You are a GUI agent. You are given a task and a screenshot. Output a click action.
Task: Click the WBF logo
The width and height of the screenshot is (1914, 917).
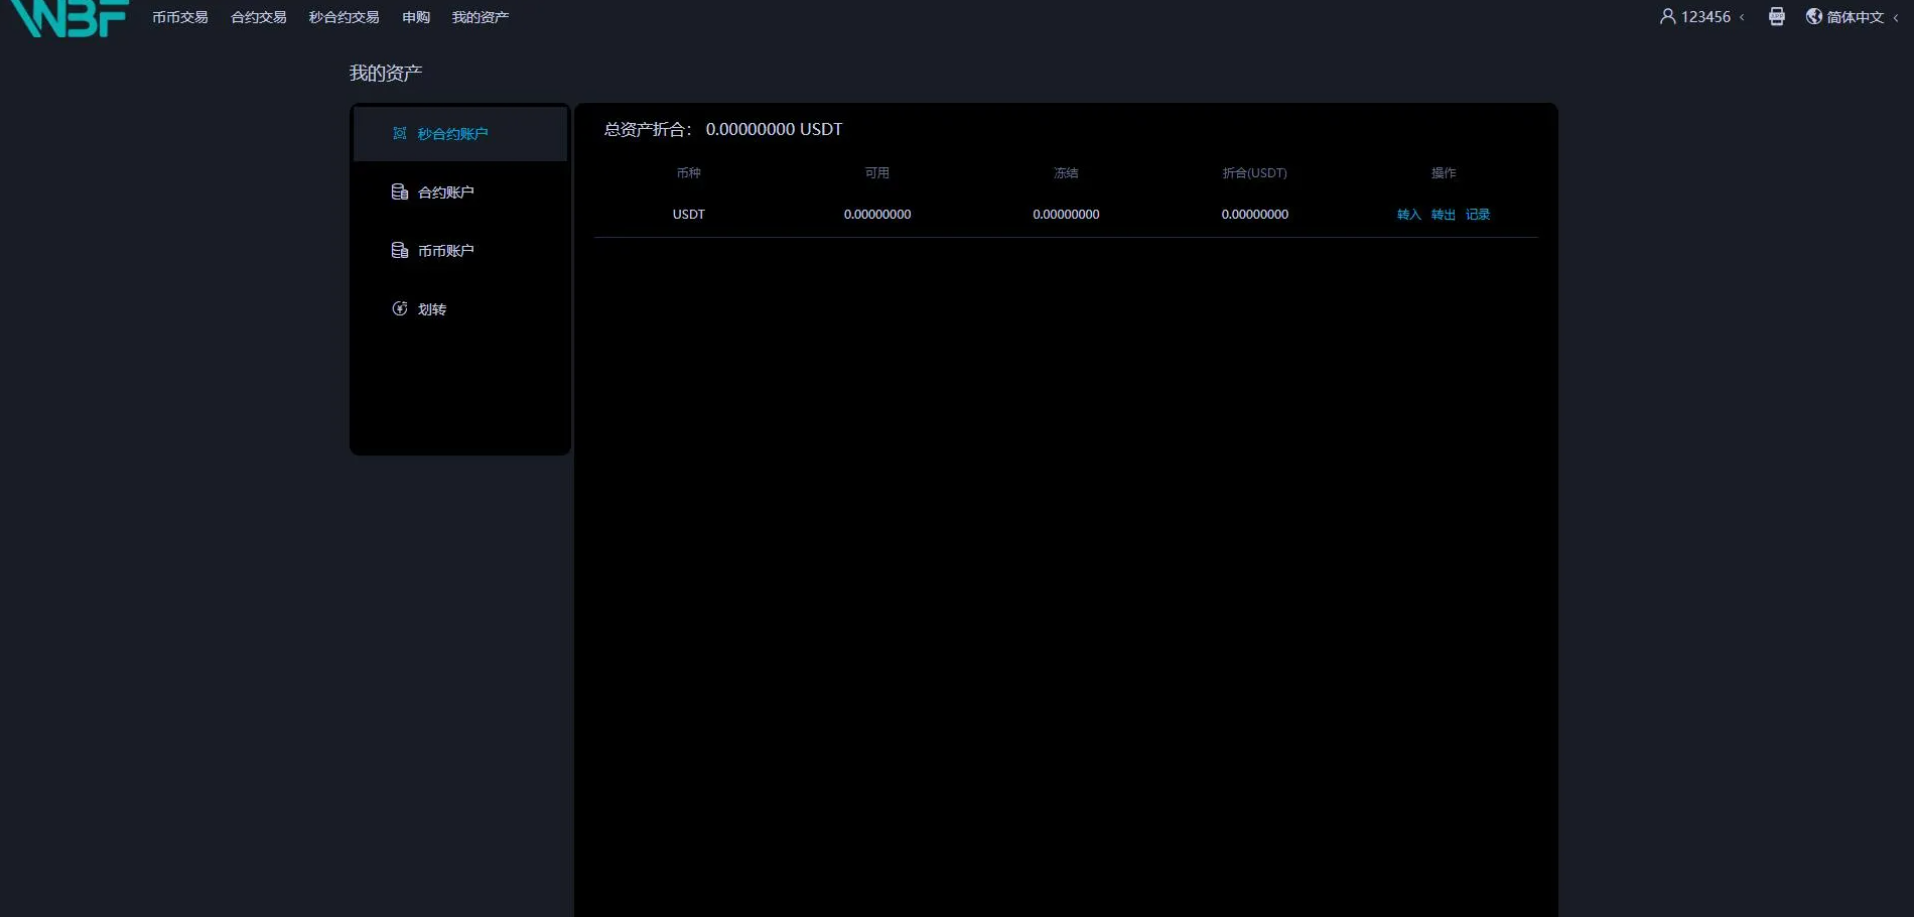coord(68,17)
